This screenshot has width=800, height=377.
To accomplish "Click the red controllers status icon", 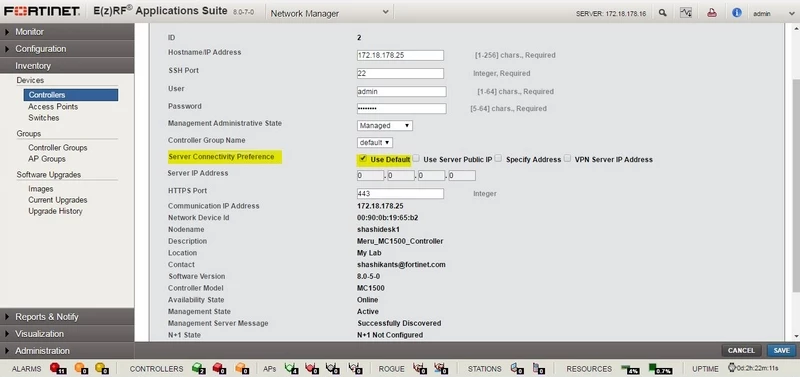I will pyautogui.click(x=219, y=368).
